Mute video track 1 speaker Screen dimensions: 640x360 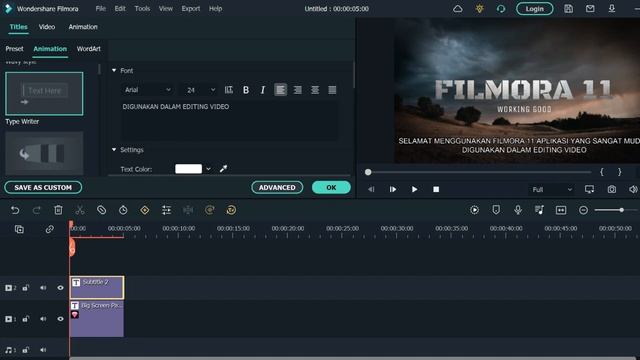[x=43, y=319]
